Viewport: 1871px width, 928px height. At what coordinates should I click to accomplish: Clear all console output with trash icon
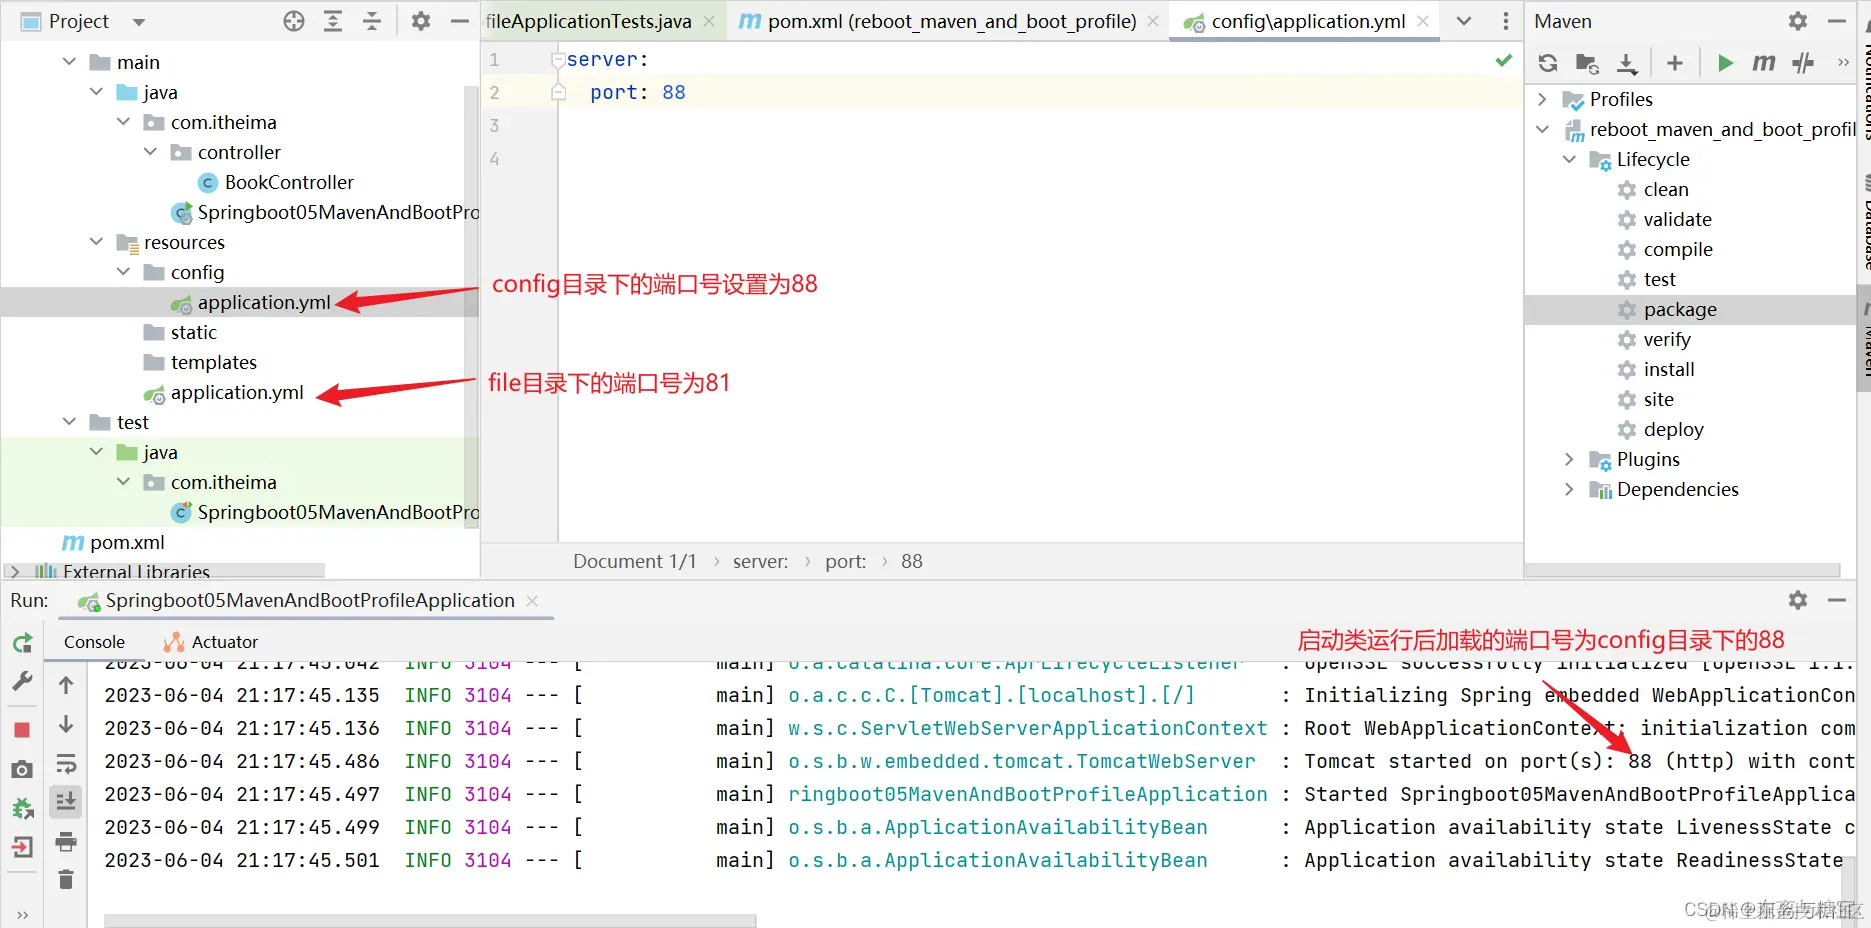[66, 879]
